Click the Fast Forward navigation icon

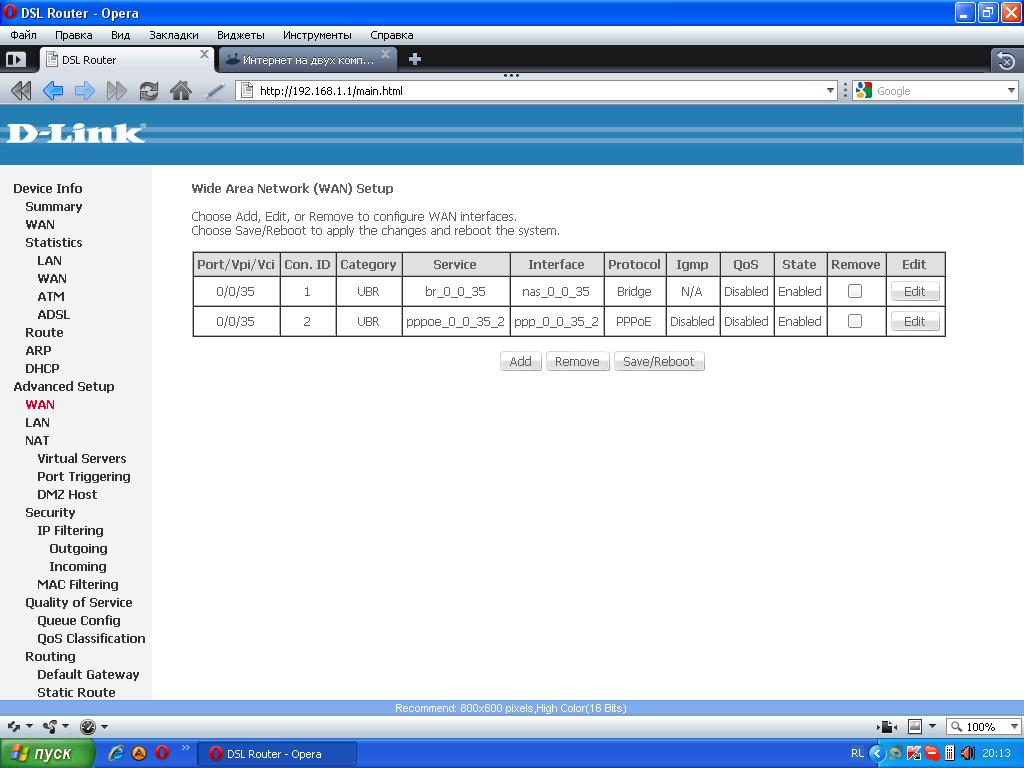click(x=117, y=91)
